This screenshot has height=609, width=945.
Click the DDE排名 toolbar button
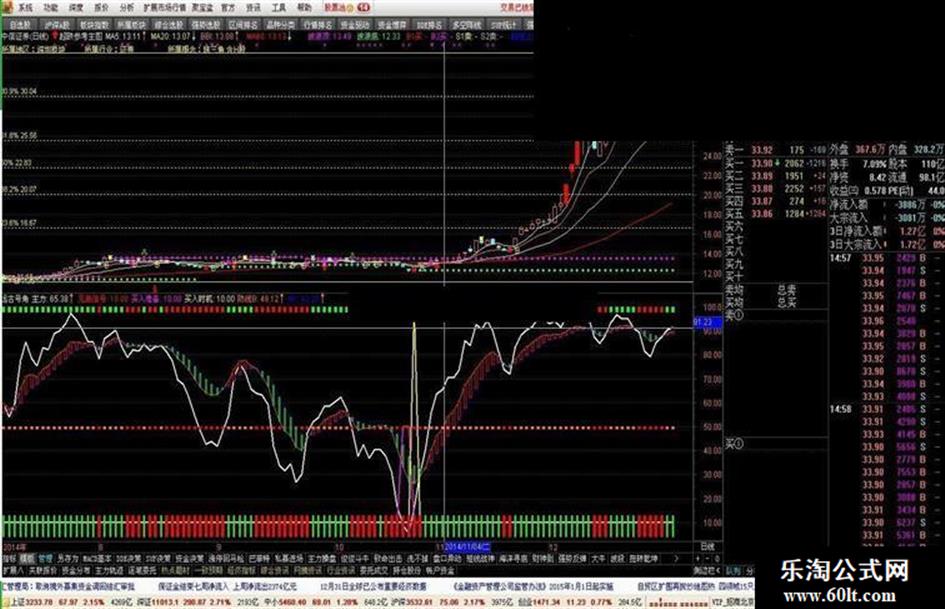pyautogui.click(x=429, y=25)
